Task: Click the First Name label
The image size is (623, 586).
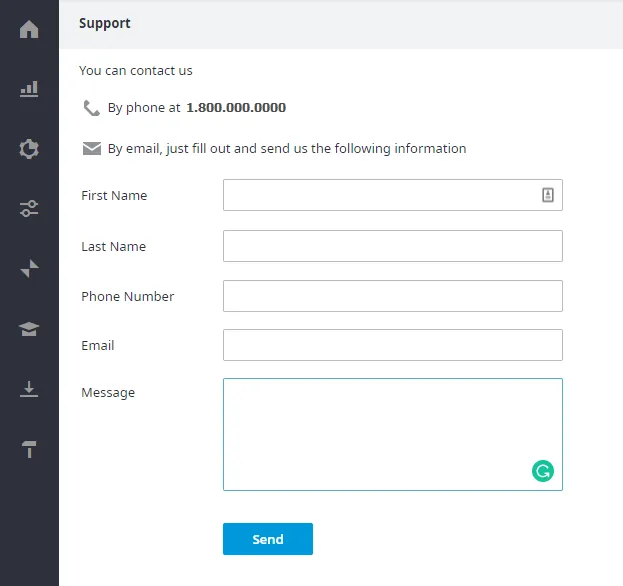Action: 114,195
